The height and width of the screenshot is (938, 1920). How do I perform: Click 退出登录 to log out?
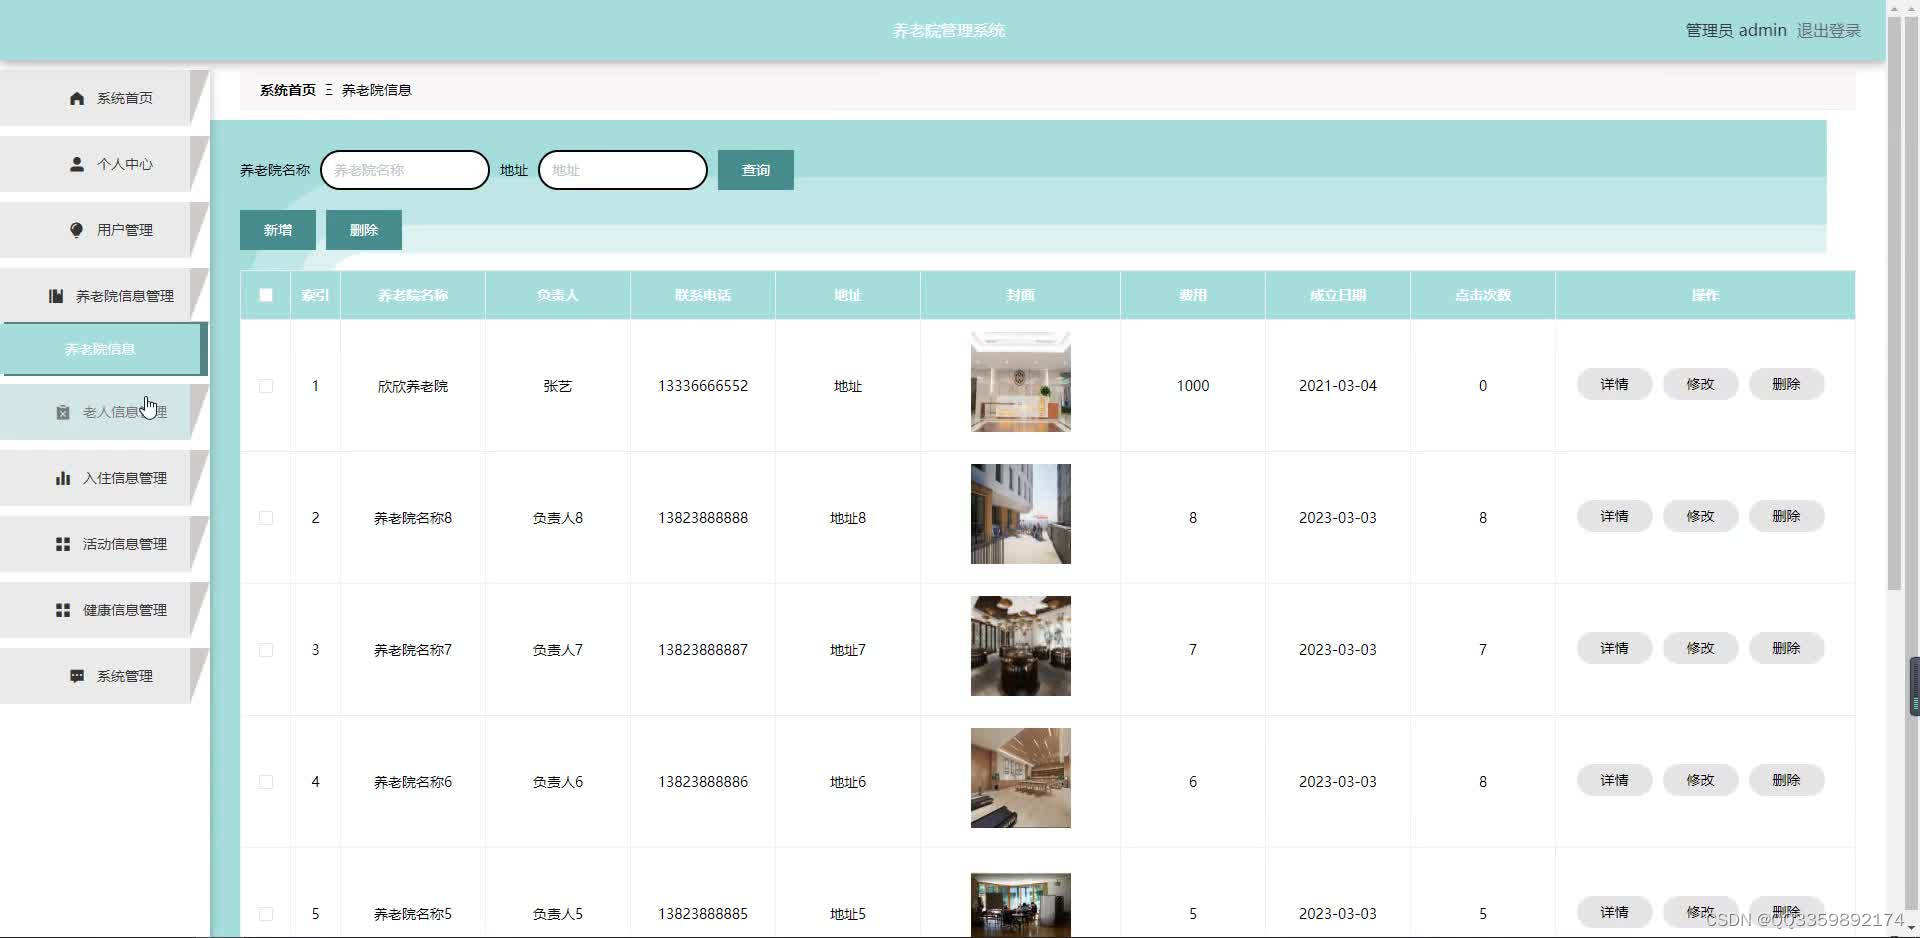tap(1828, 31)
